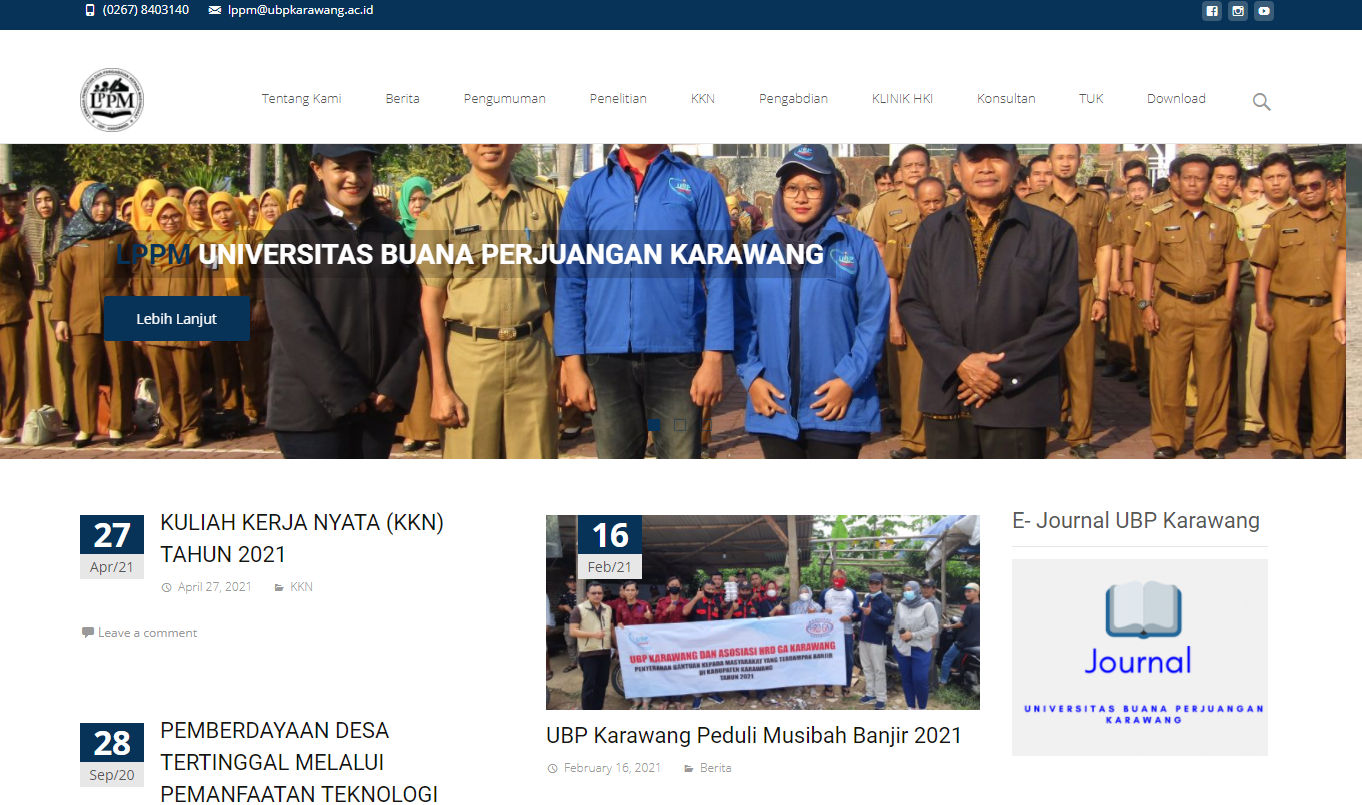The image size is (1362, 805).
Task: Call the number (0267) 8403140
Action: (146, 10)
